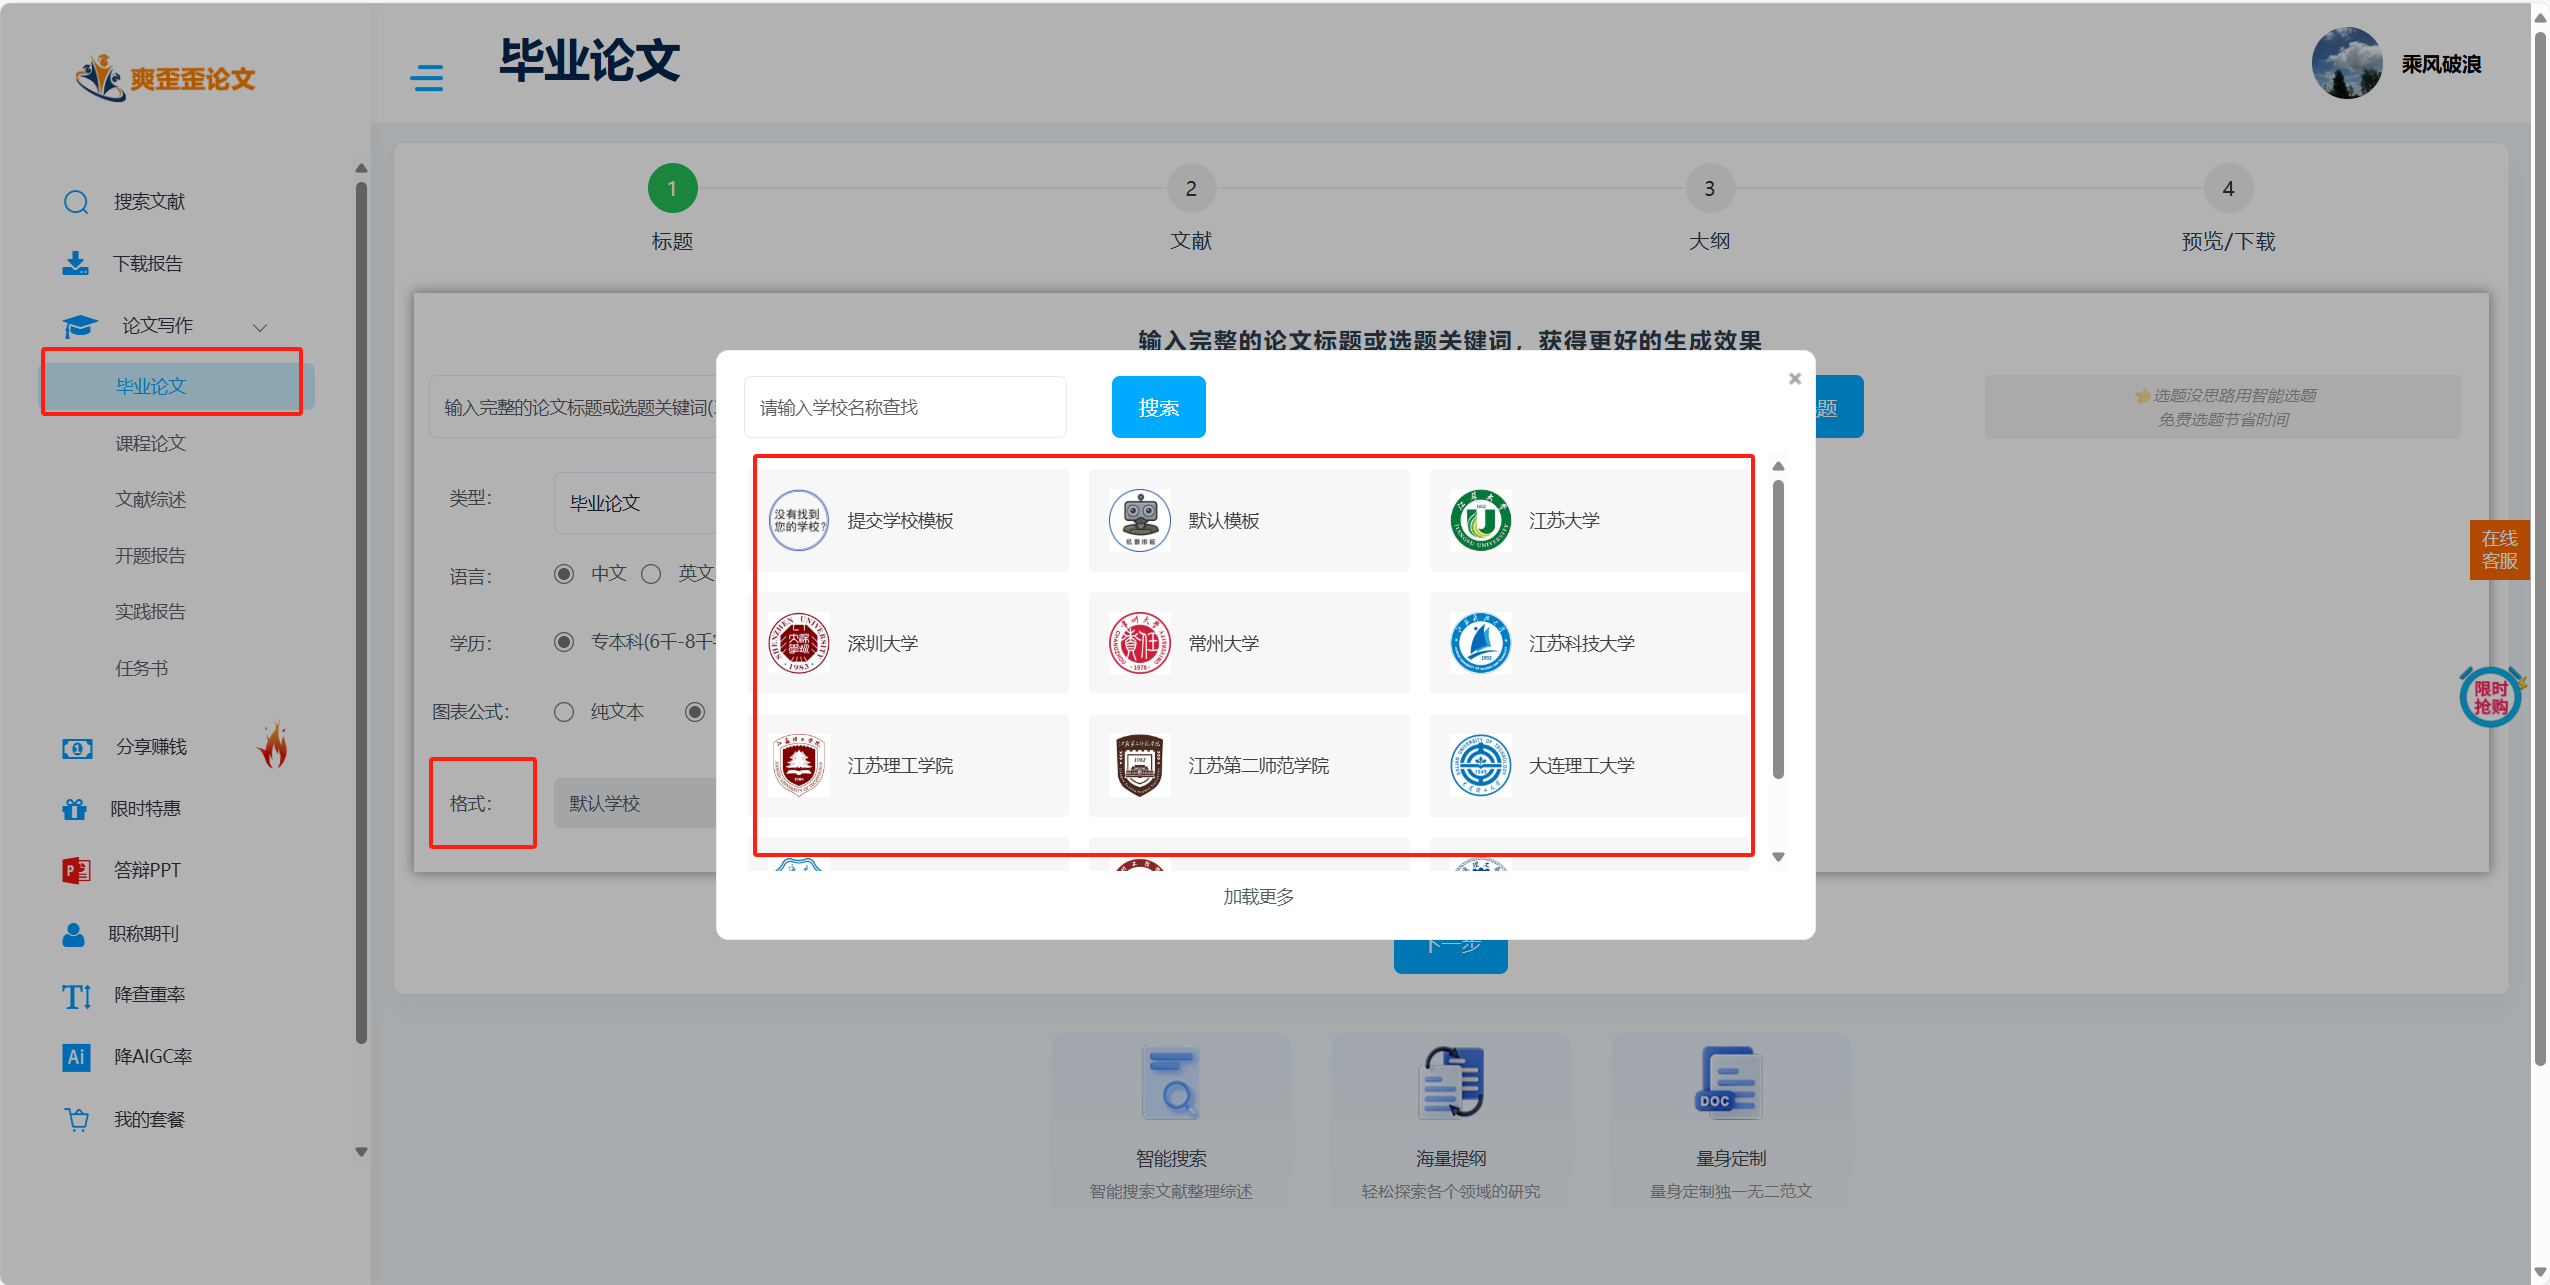
Task: Click the 降AIGC率 Ai icon
Action: [76, 1057]
